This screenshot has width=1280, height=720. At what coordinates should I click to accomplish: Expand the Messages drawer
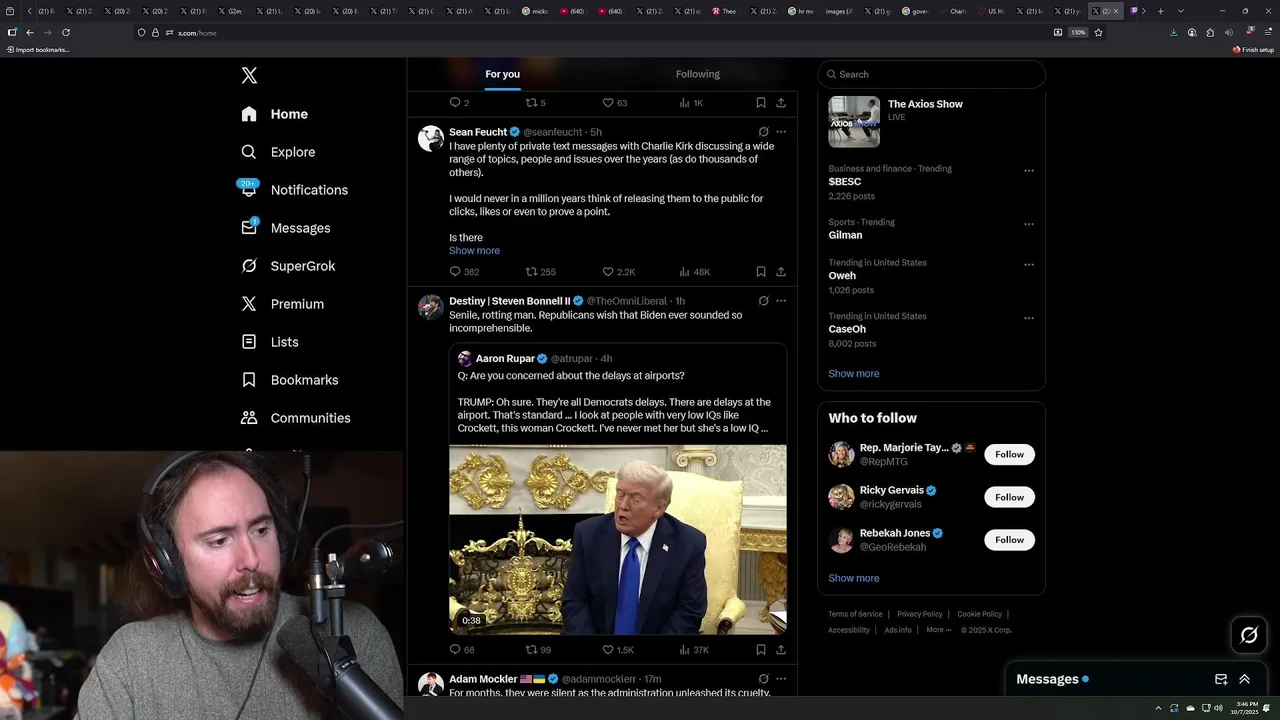tap(1245, 679)
